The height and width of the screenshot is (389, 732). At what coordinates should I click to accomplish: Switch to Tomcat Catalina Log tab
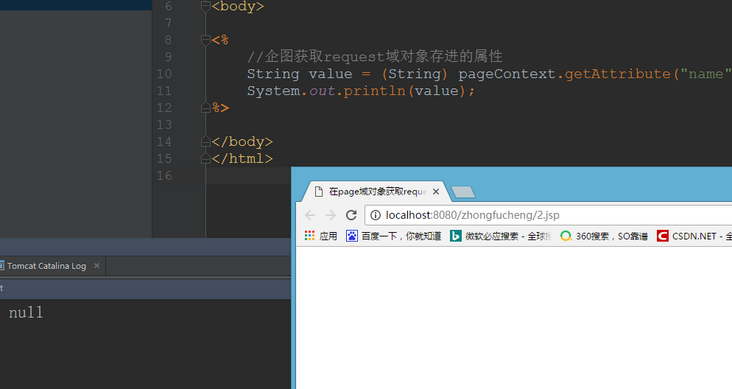[x=46, y=266]
